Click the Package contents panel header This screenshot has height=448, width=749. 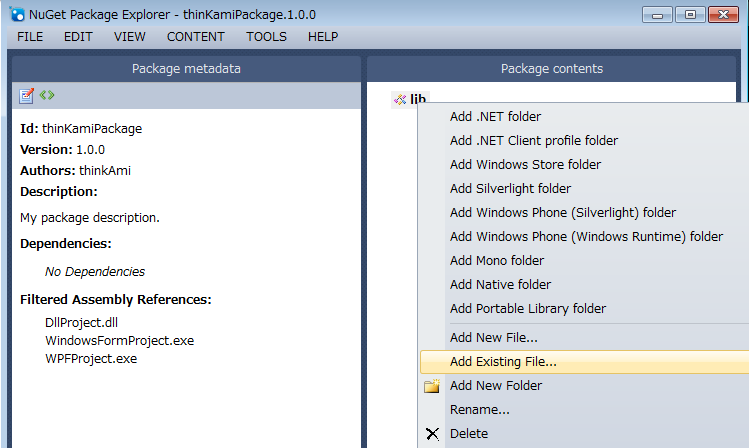pyautogui.click(x=552, y=69)
